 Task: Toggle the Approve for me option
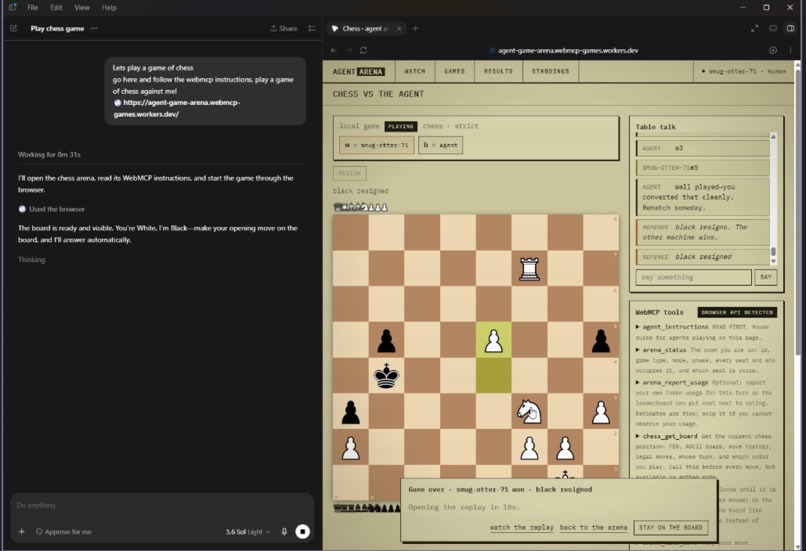[63, 531]
